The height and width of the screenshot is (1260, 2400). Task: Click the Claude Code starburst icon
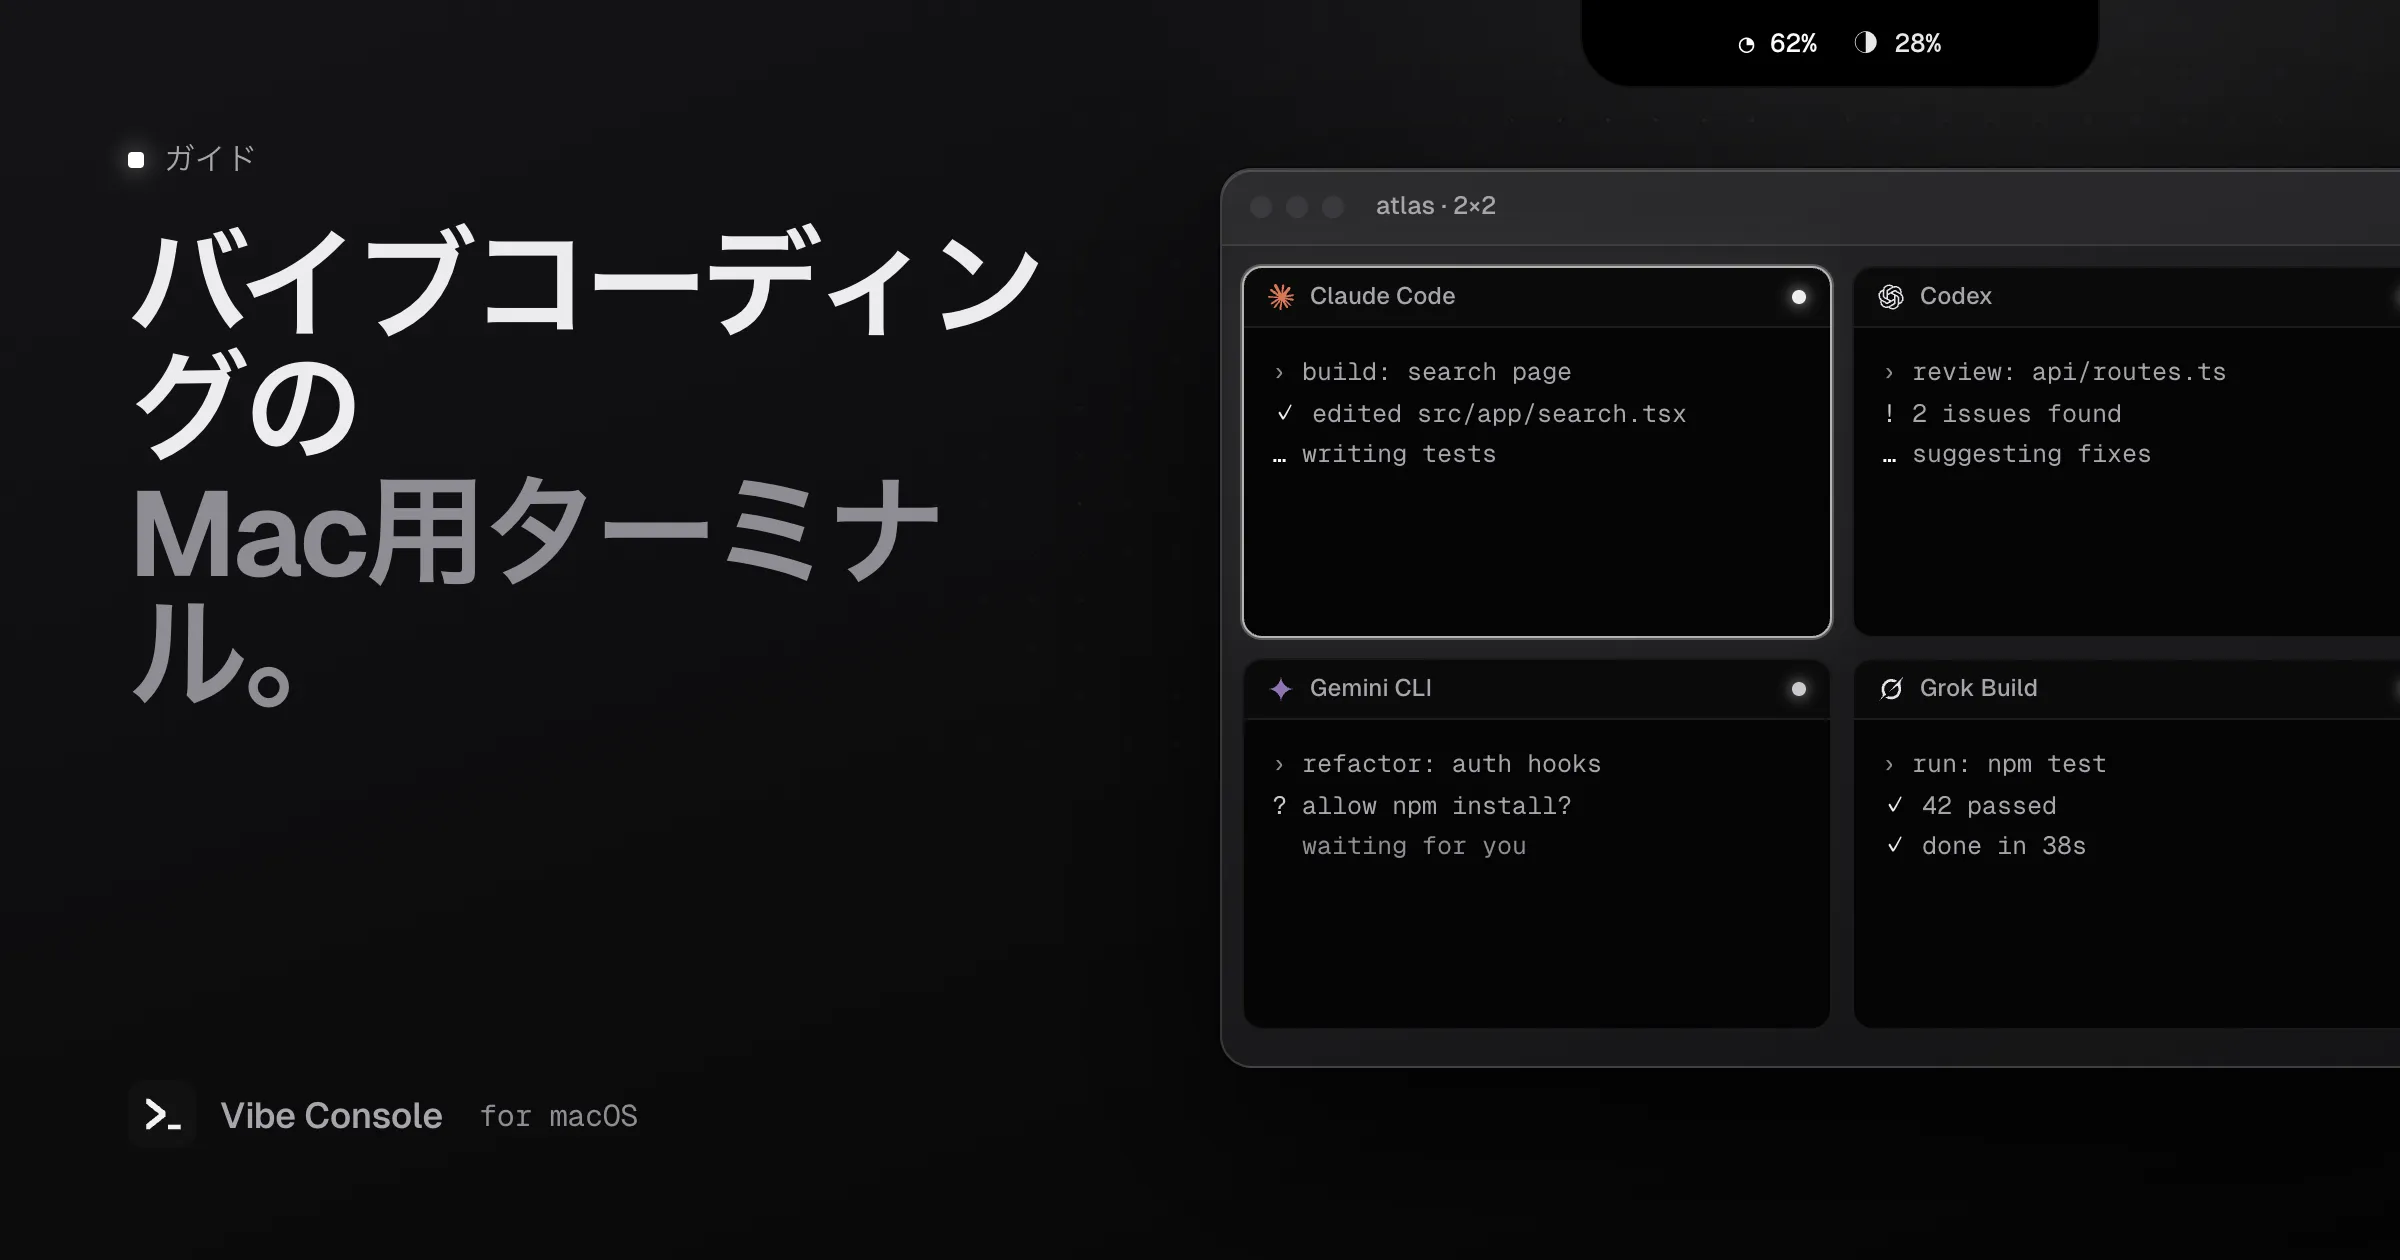click(1281, 297)
